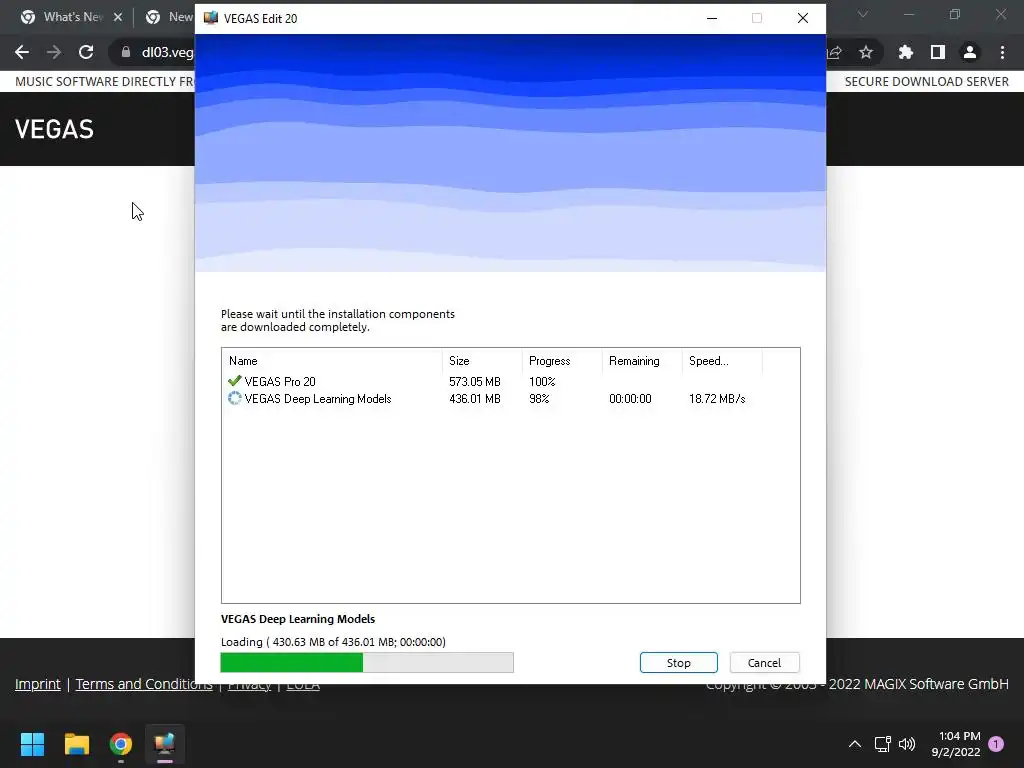Click the VEGAS logo on the webpage
Viewport: 1024px width, 768px height.
point(54,129)
